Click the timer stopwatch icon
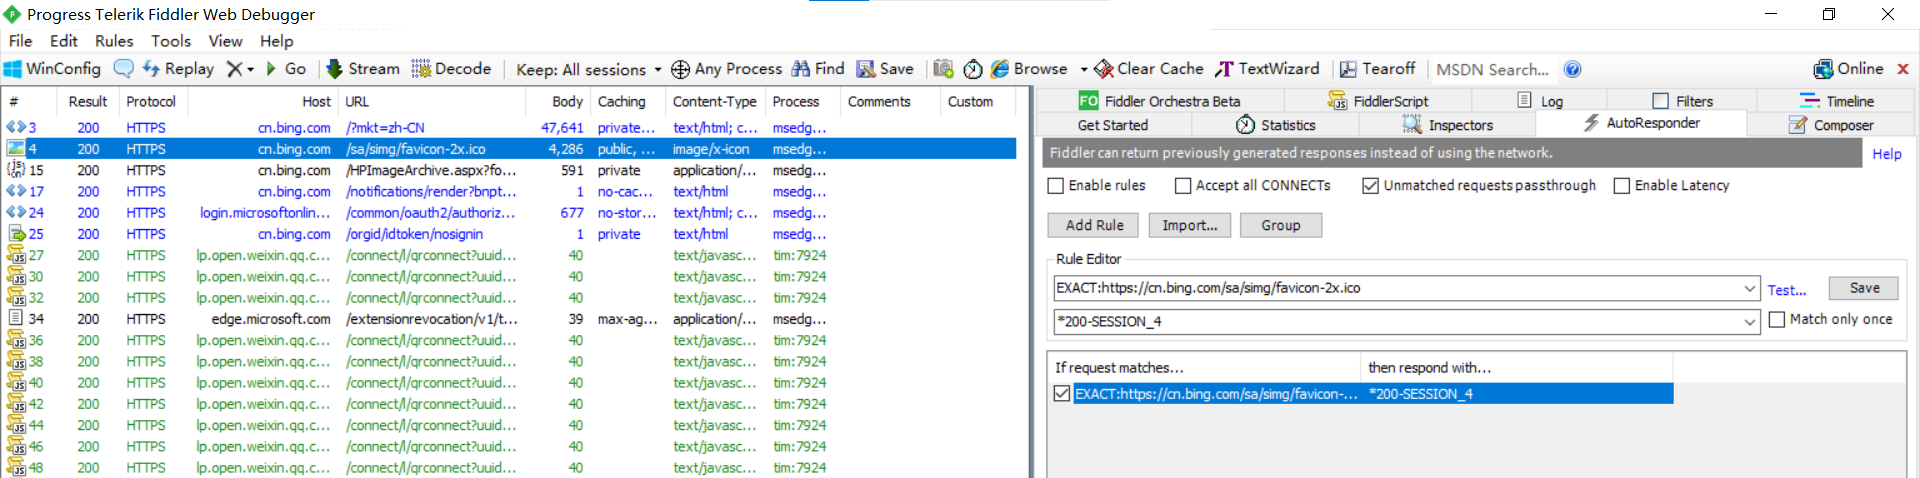The height and width of the screenshot is (478, 1920). pyautogui.click(x=973, y=69)
